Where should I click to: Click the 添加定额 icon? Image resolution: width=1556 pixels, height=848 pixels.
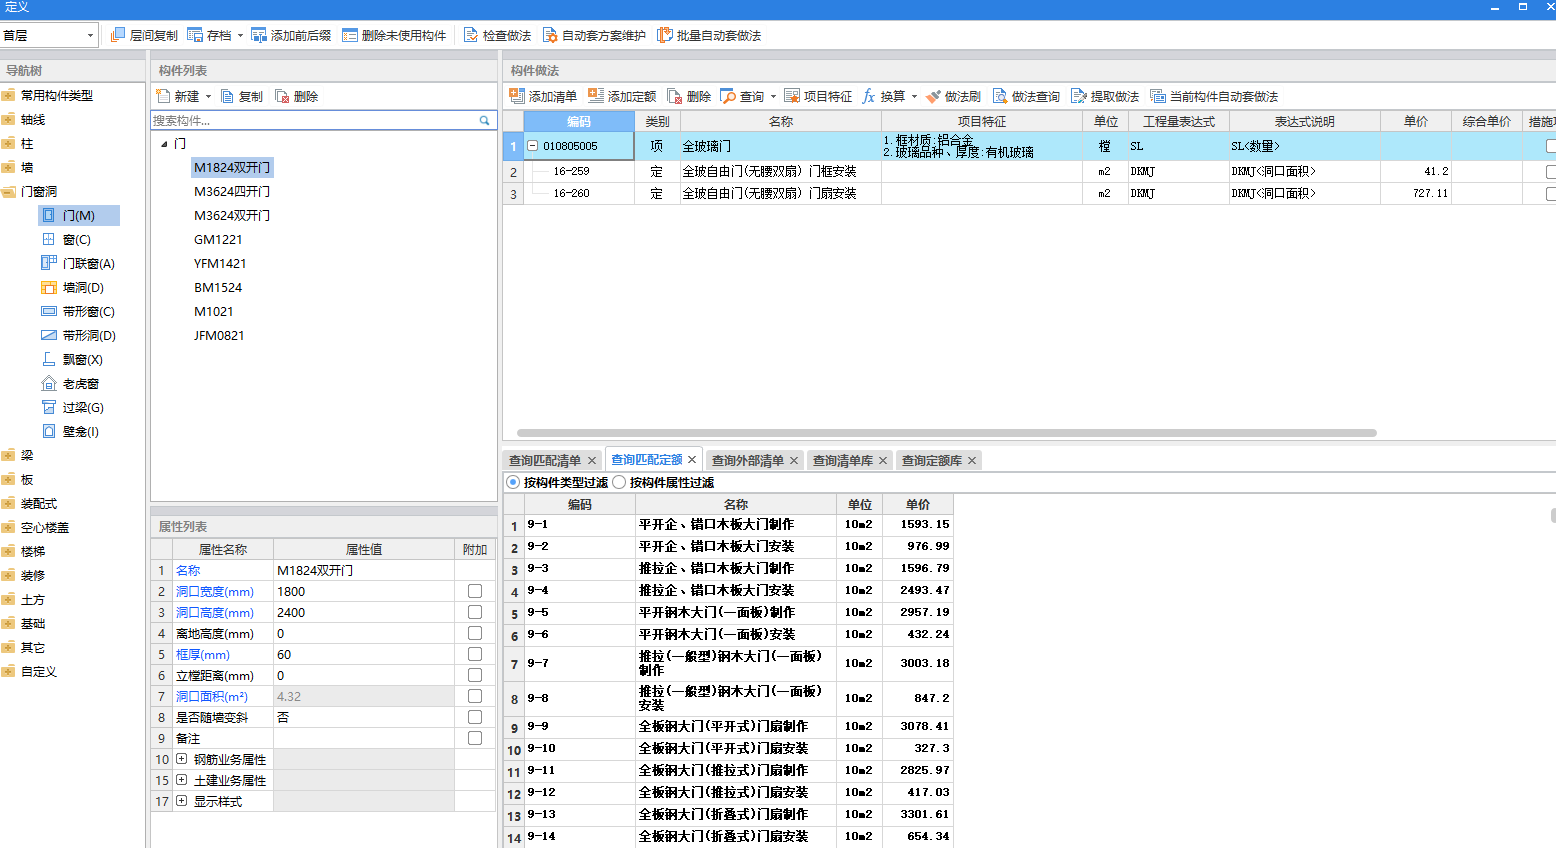click(596, 96)
